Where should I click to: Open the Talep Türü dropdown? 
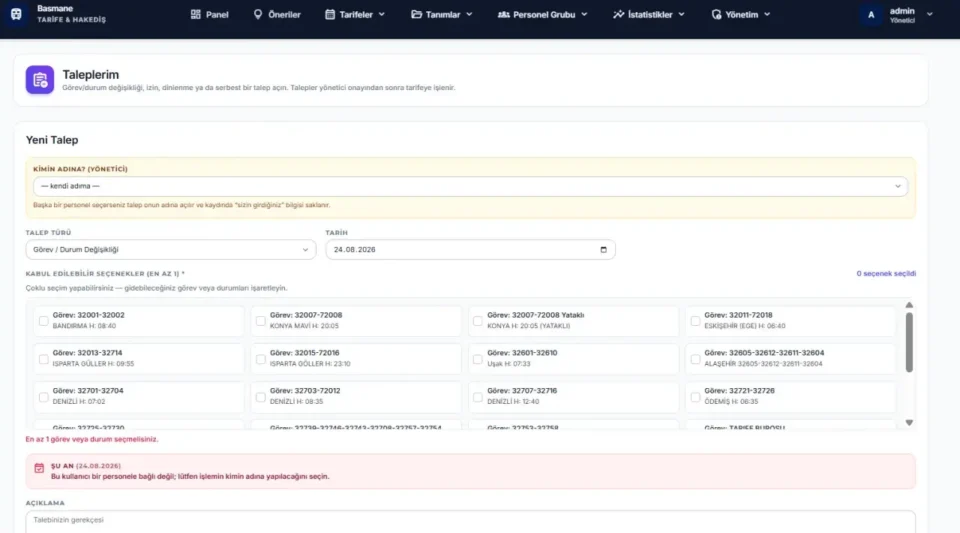tap(171, 250)
